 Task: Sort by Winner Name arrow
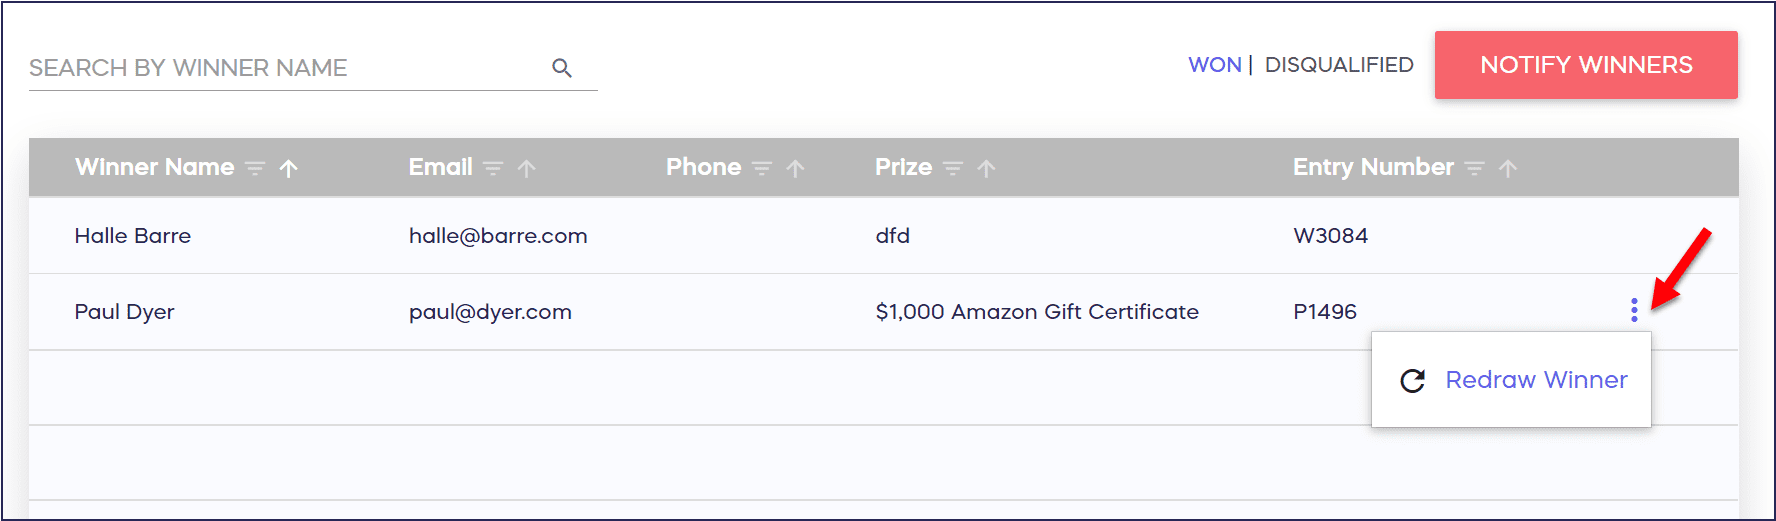289,169
